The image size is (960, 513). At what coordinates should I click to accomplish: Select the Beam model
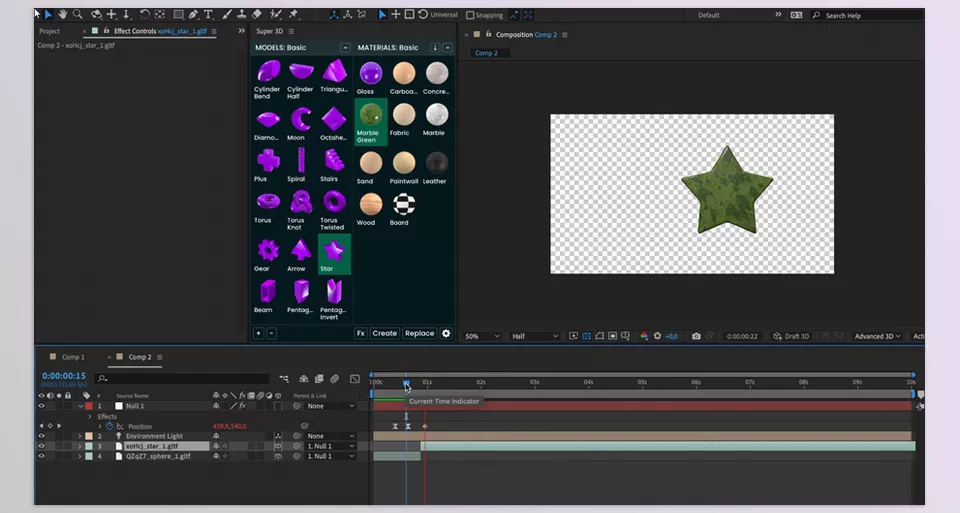[268, 292]
